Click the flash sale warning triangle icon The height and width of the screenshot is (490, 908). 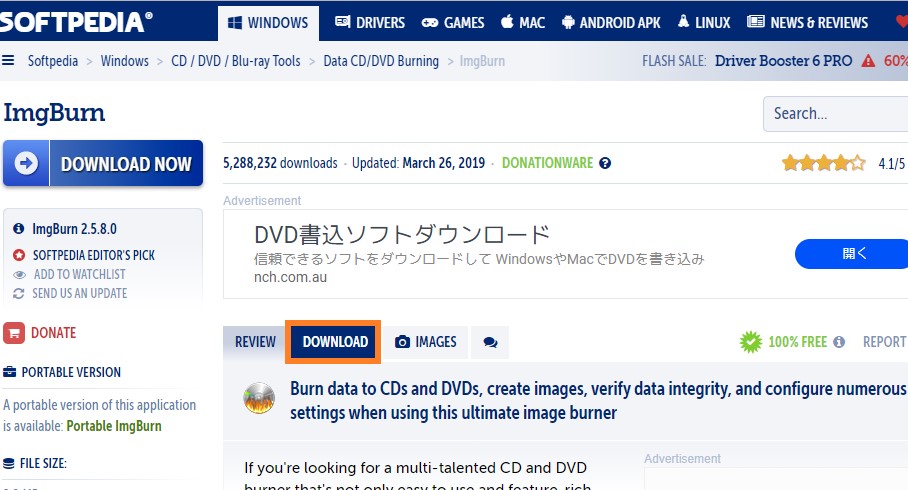click(x=868, y=60)
